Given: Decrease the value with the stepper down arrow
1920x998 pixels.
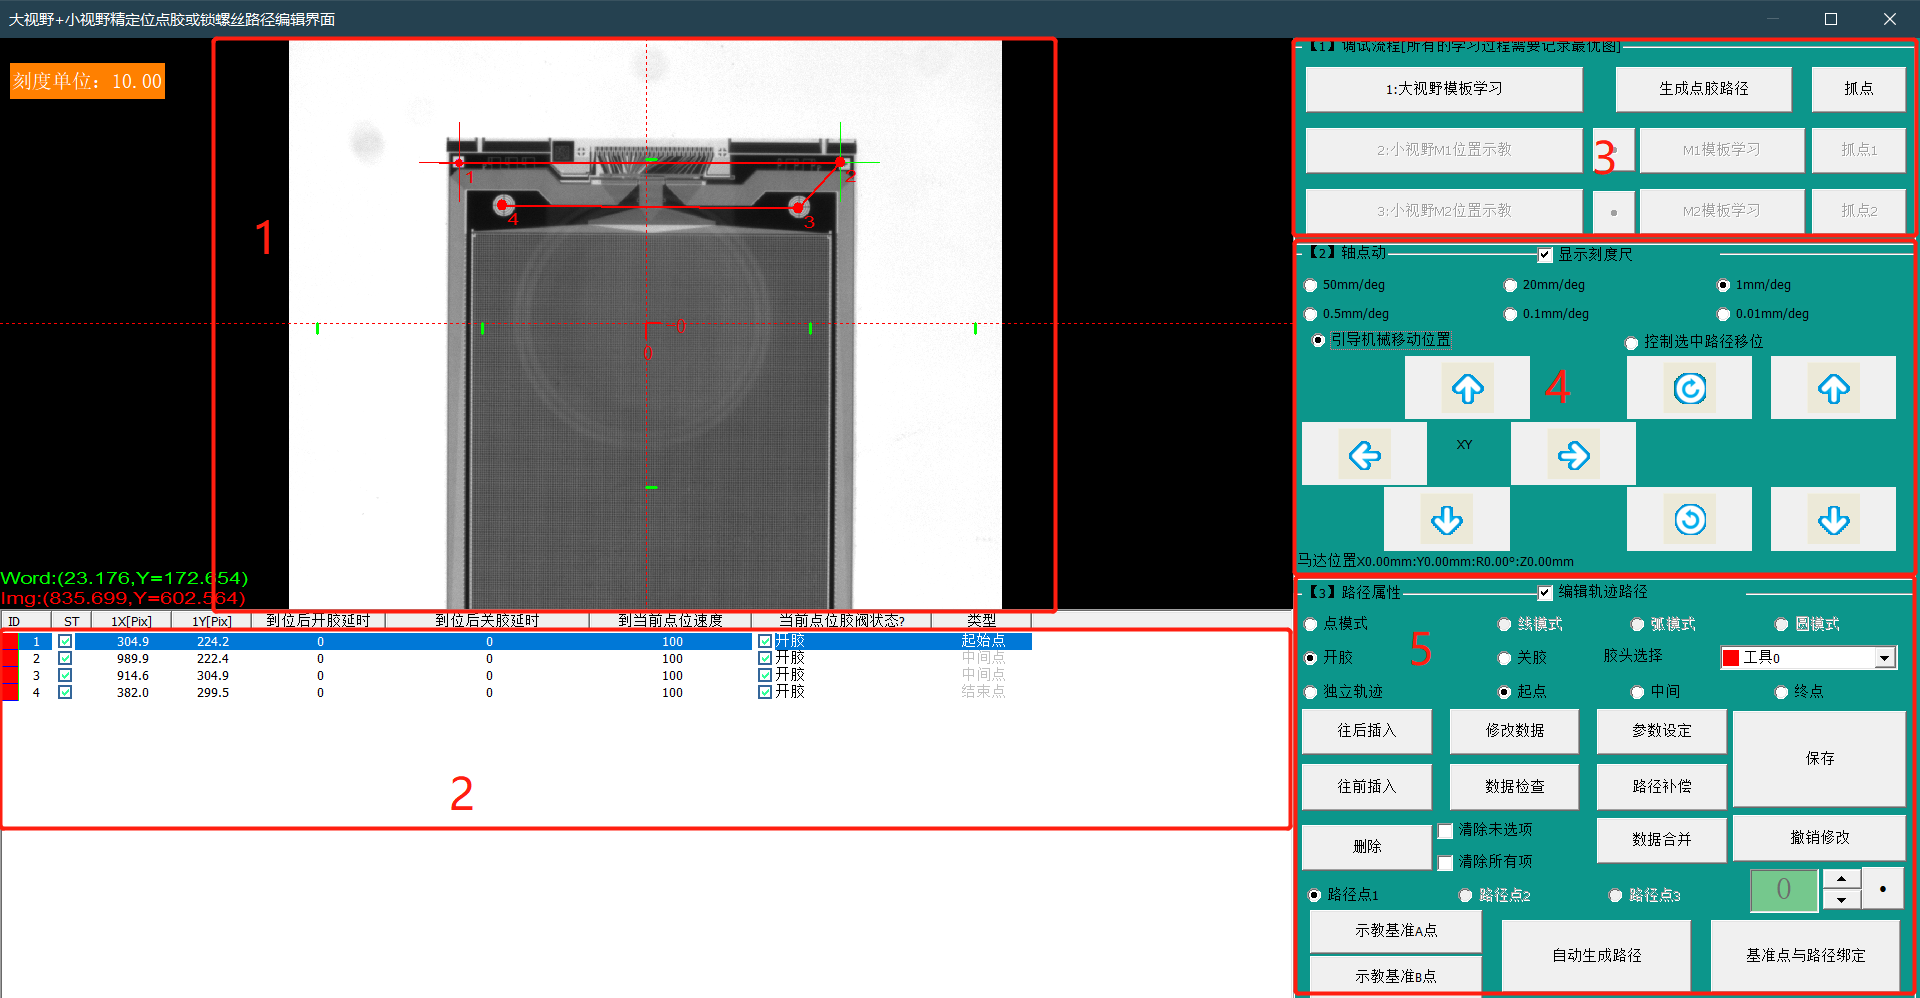Looking at the screenshot, I should coord(1841,900).
